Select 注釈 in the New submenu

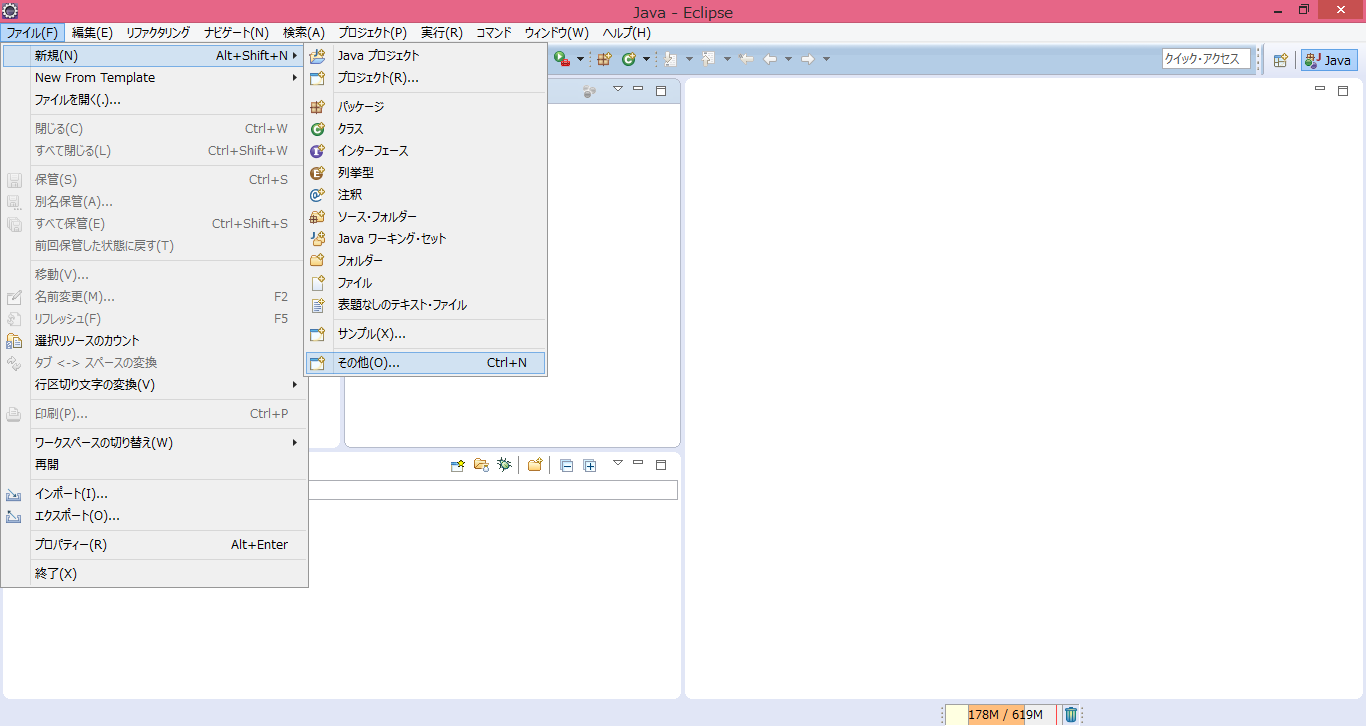(x=426, y=195)
